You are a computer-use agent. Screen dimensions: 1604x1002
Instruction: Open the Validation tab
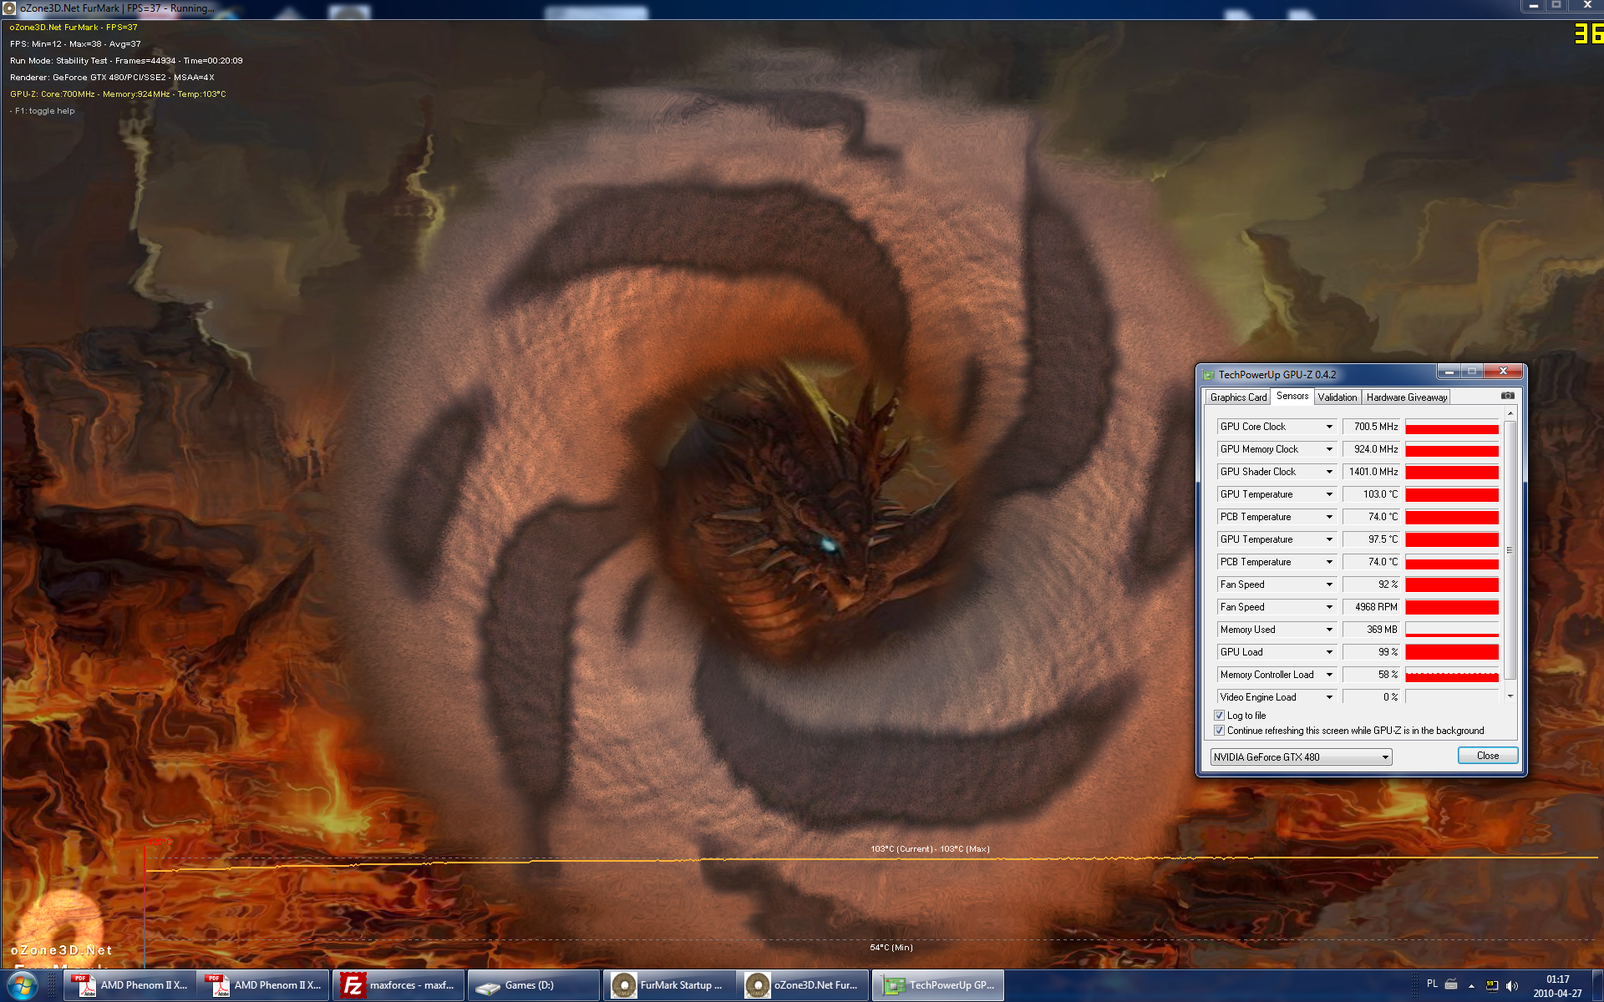click(1337, 397)
